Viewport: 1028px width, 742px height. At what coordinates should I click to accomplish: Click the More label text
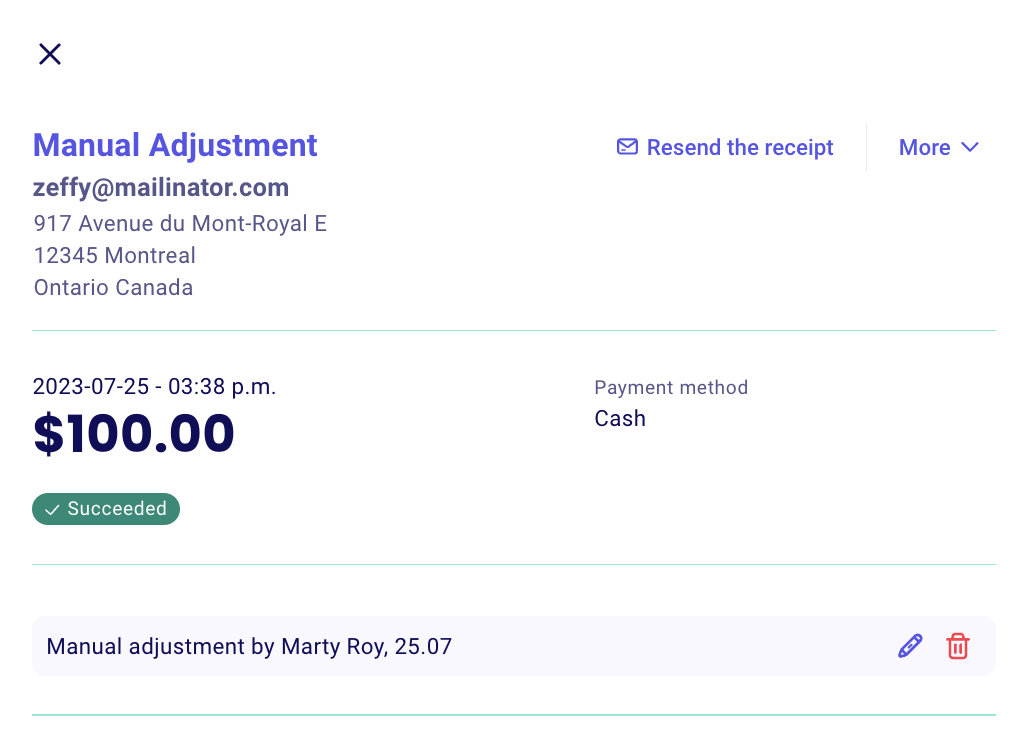[924, 147]
